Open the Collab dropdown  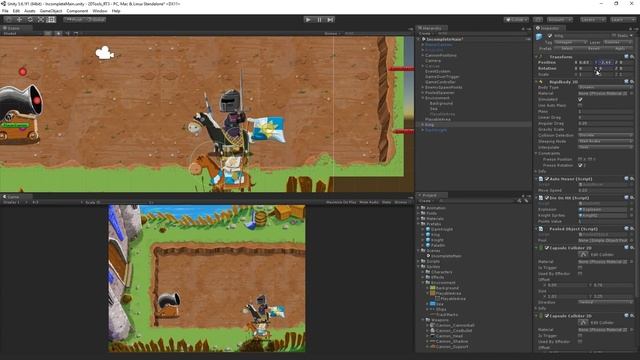pos(516,20)
